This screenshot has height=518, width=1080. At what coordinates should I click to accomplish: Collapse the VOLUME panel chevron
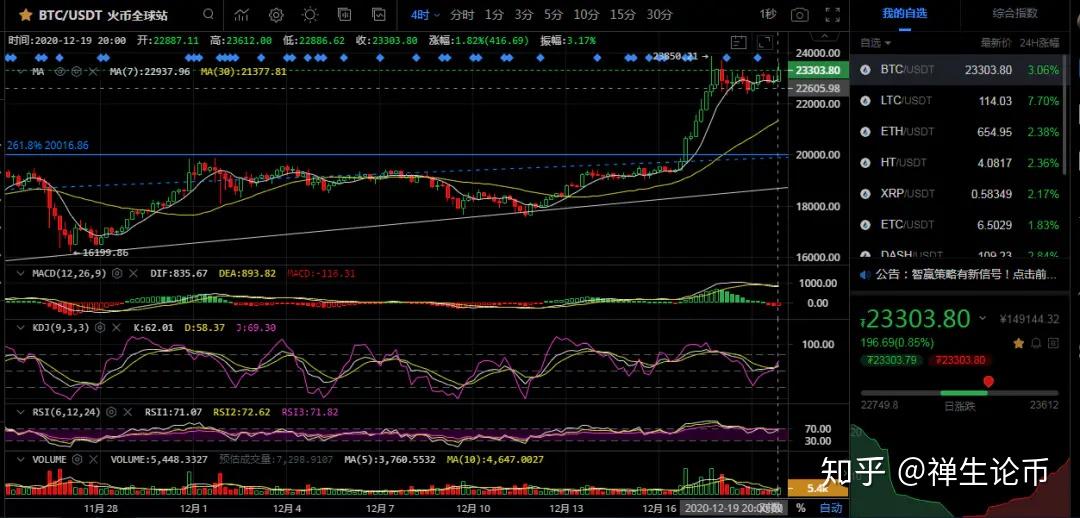pos(21,459)
